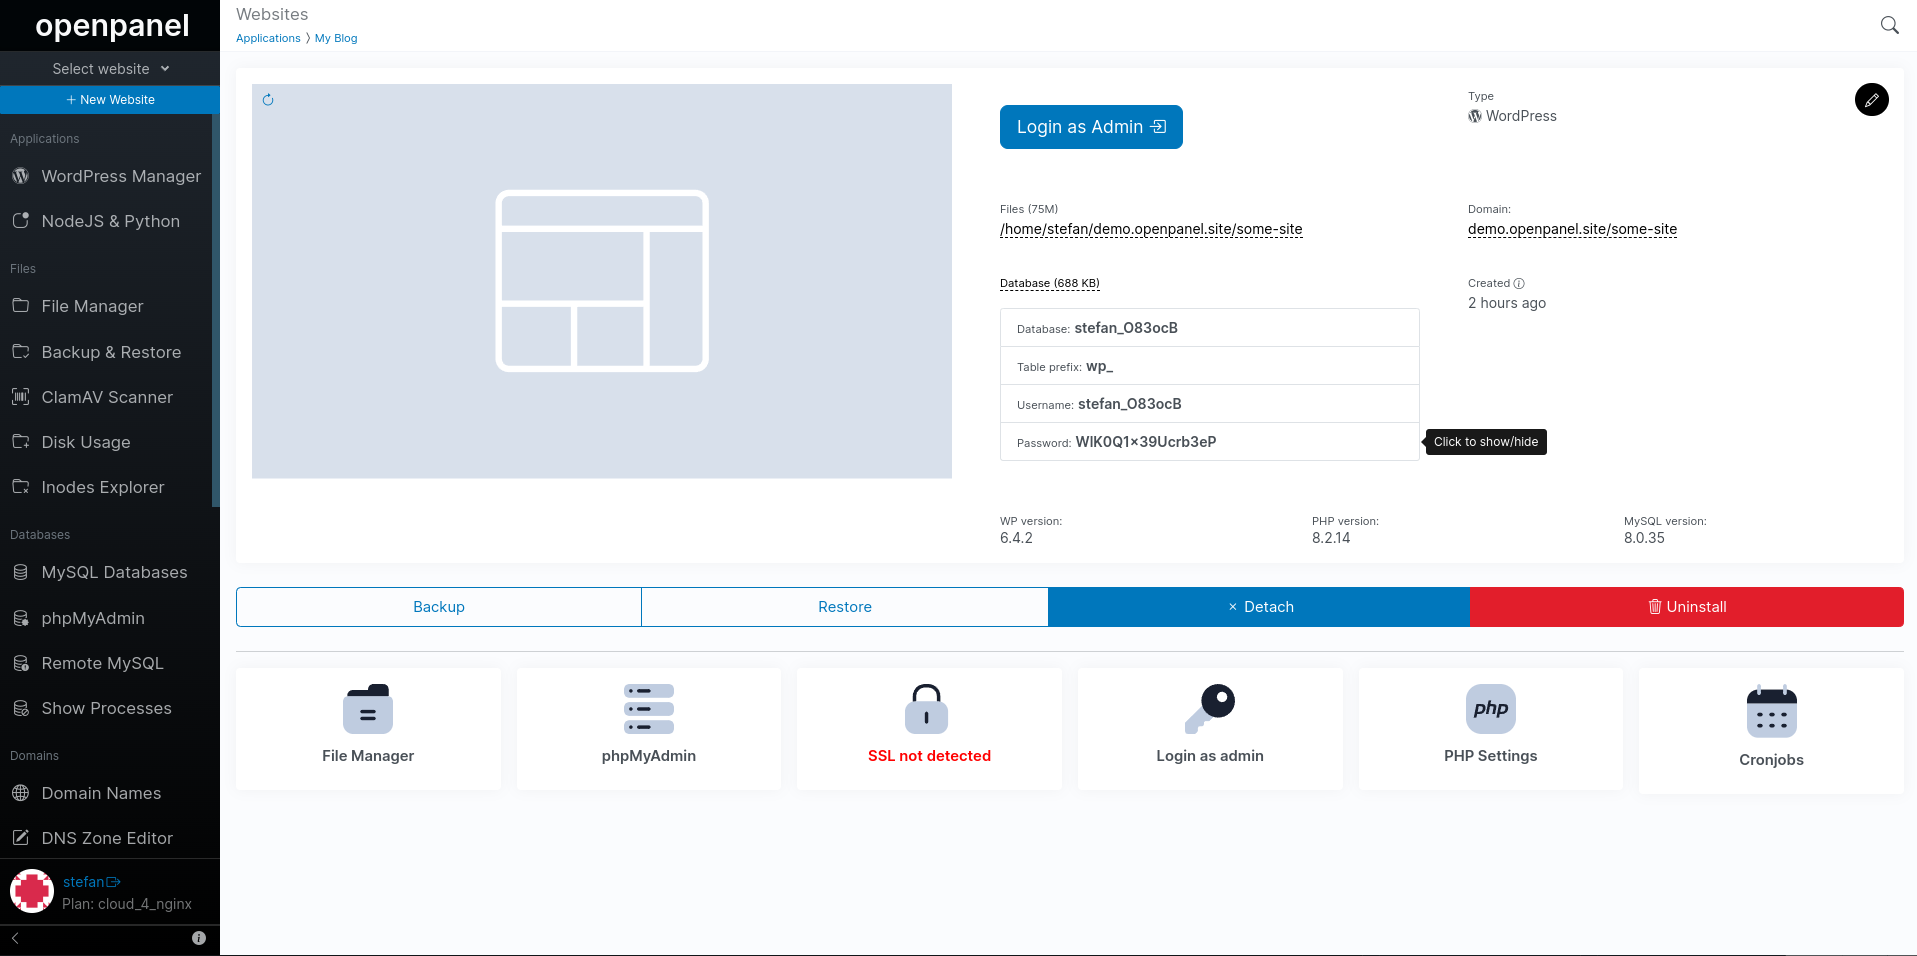Click the Domain Names globe icon
The height and width of the screenshot is (956, 1917).
[x=20, y=793]
